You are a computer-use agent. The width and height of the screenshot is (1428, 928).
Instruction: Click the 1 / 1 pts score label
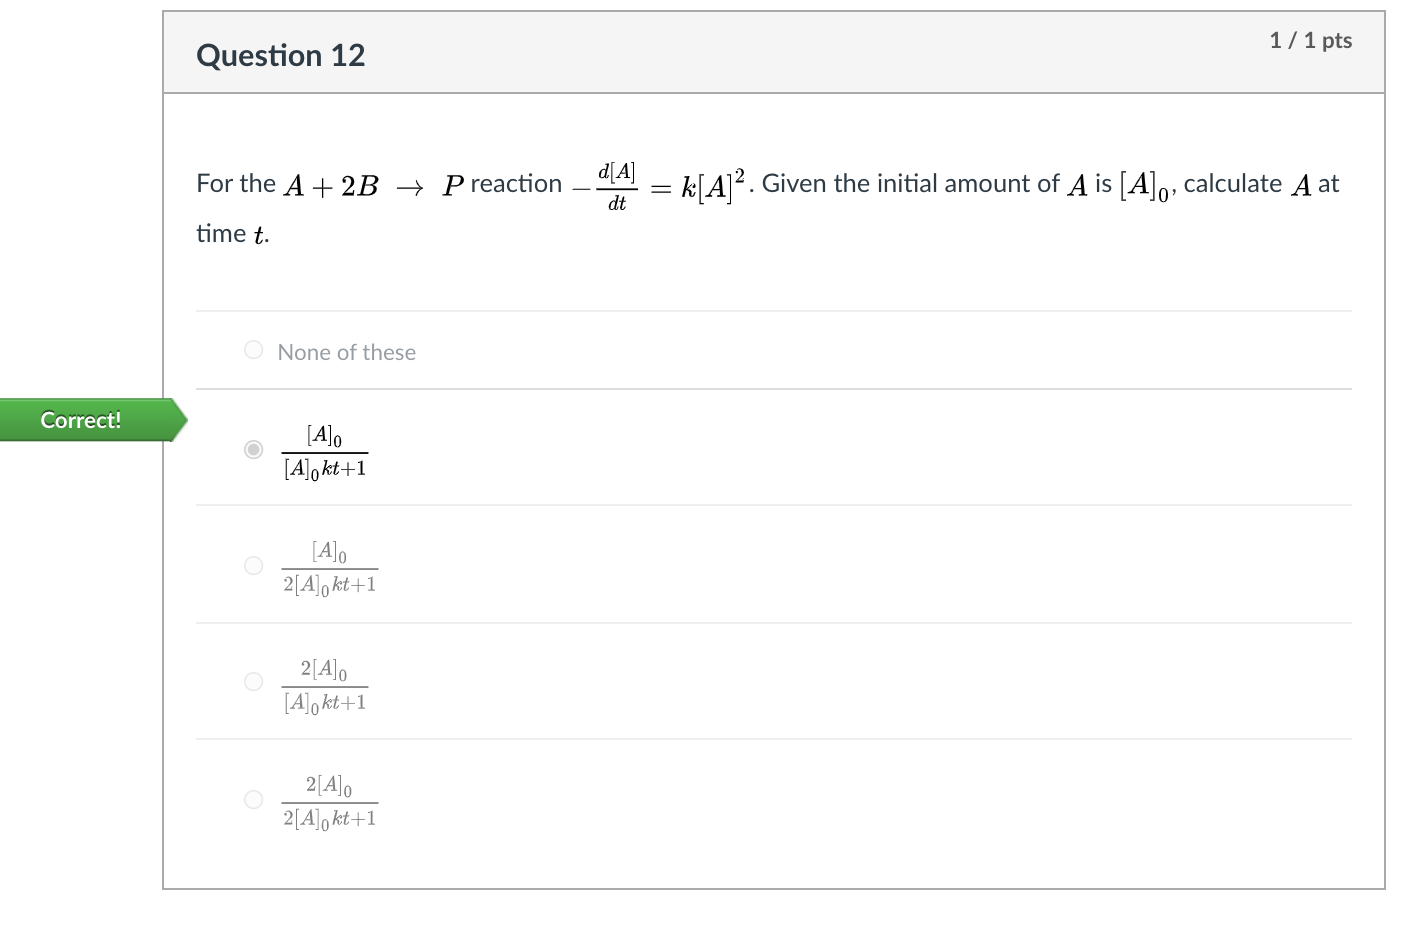pyautogui.click(x=1311, y=41)
